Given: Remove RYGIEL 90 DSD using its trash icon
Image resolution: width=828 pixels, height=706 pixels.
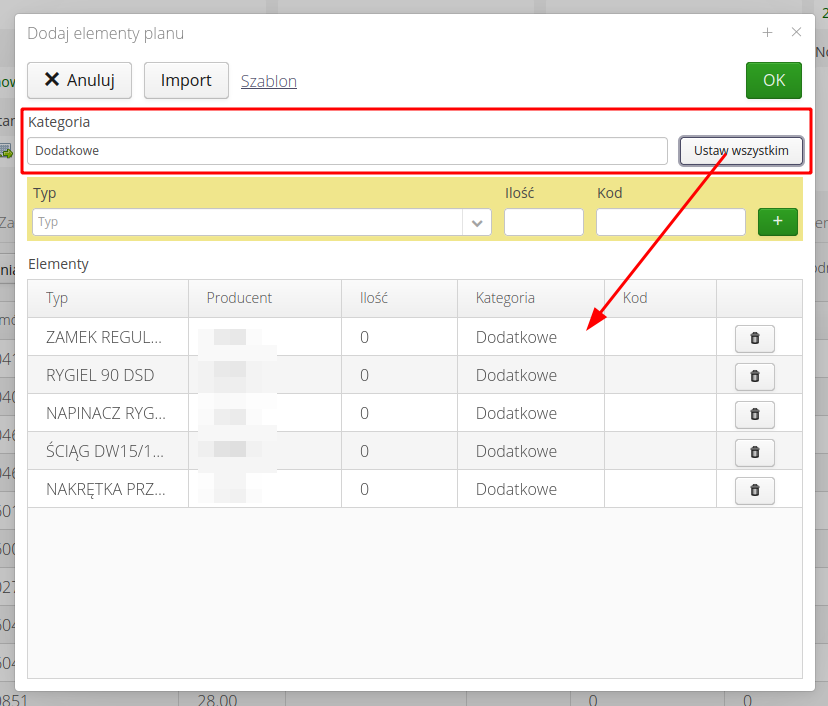Looking at the screenshot, I should pos(755,376).
